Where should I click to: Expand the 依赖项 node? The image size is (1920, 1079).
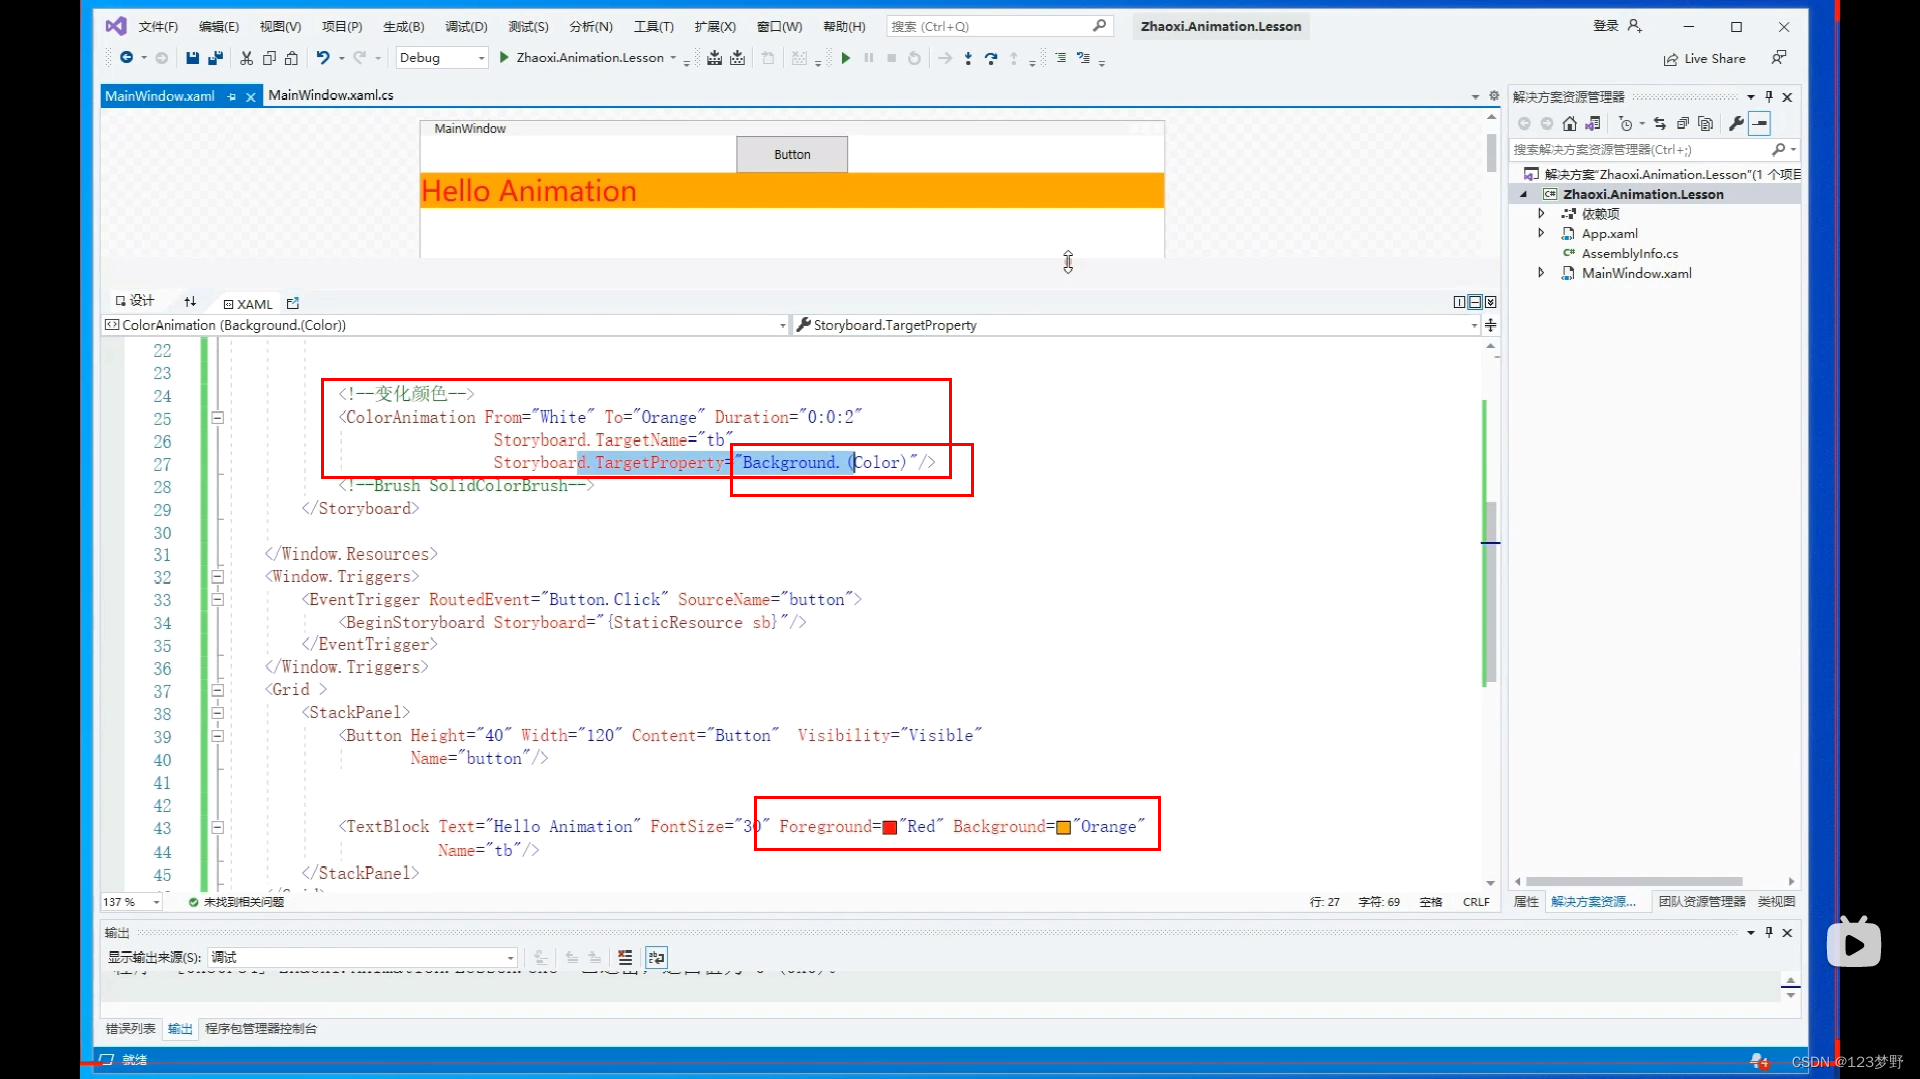point(1541,213)
